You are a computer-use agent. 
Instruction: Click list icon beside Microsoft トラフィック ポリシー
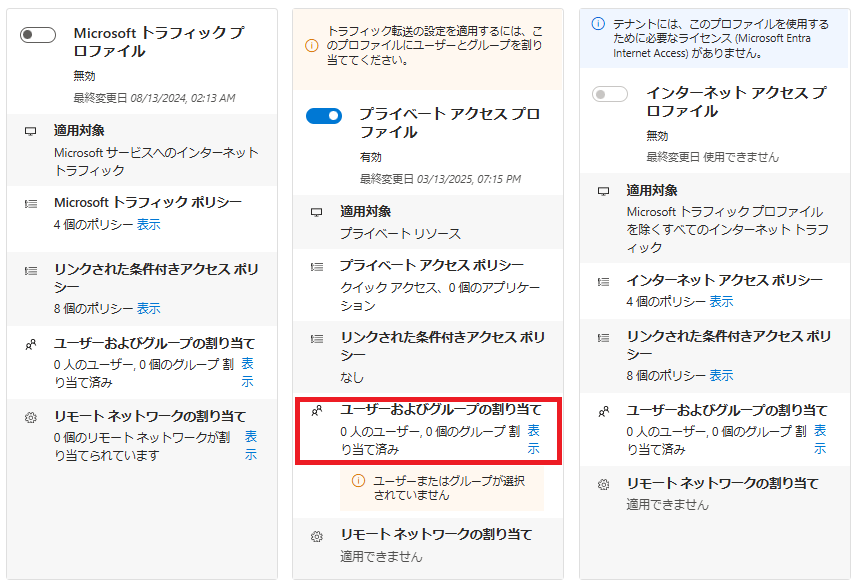31,204
